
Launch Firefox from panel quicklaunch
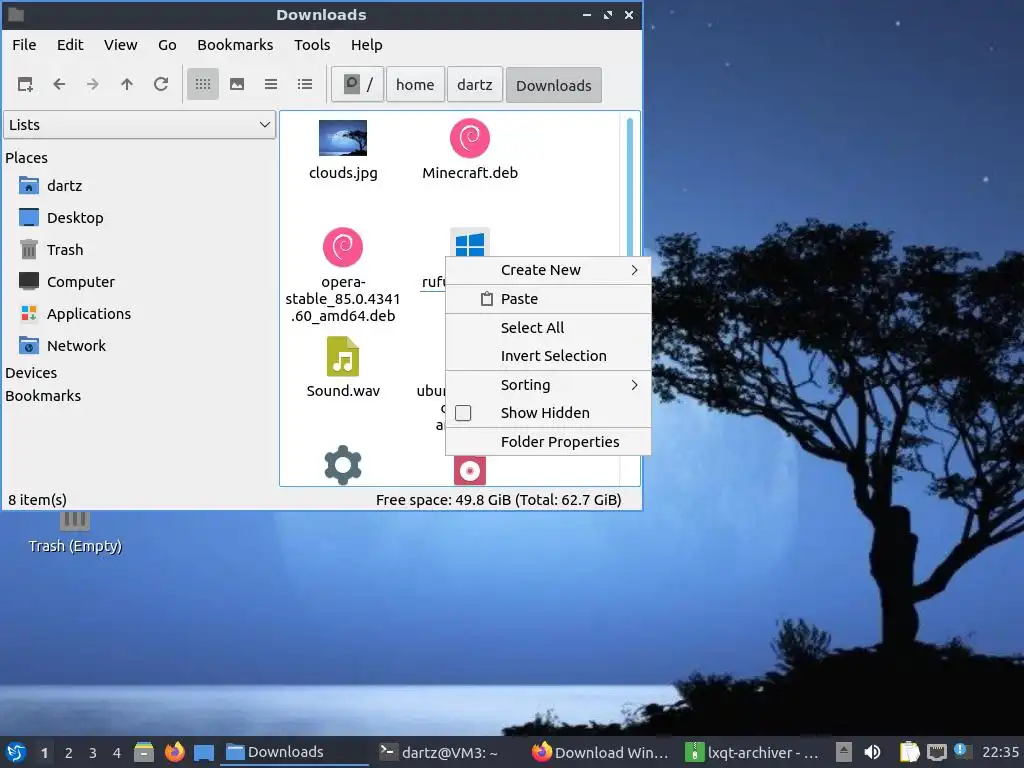(174, 752)
